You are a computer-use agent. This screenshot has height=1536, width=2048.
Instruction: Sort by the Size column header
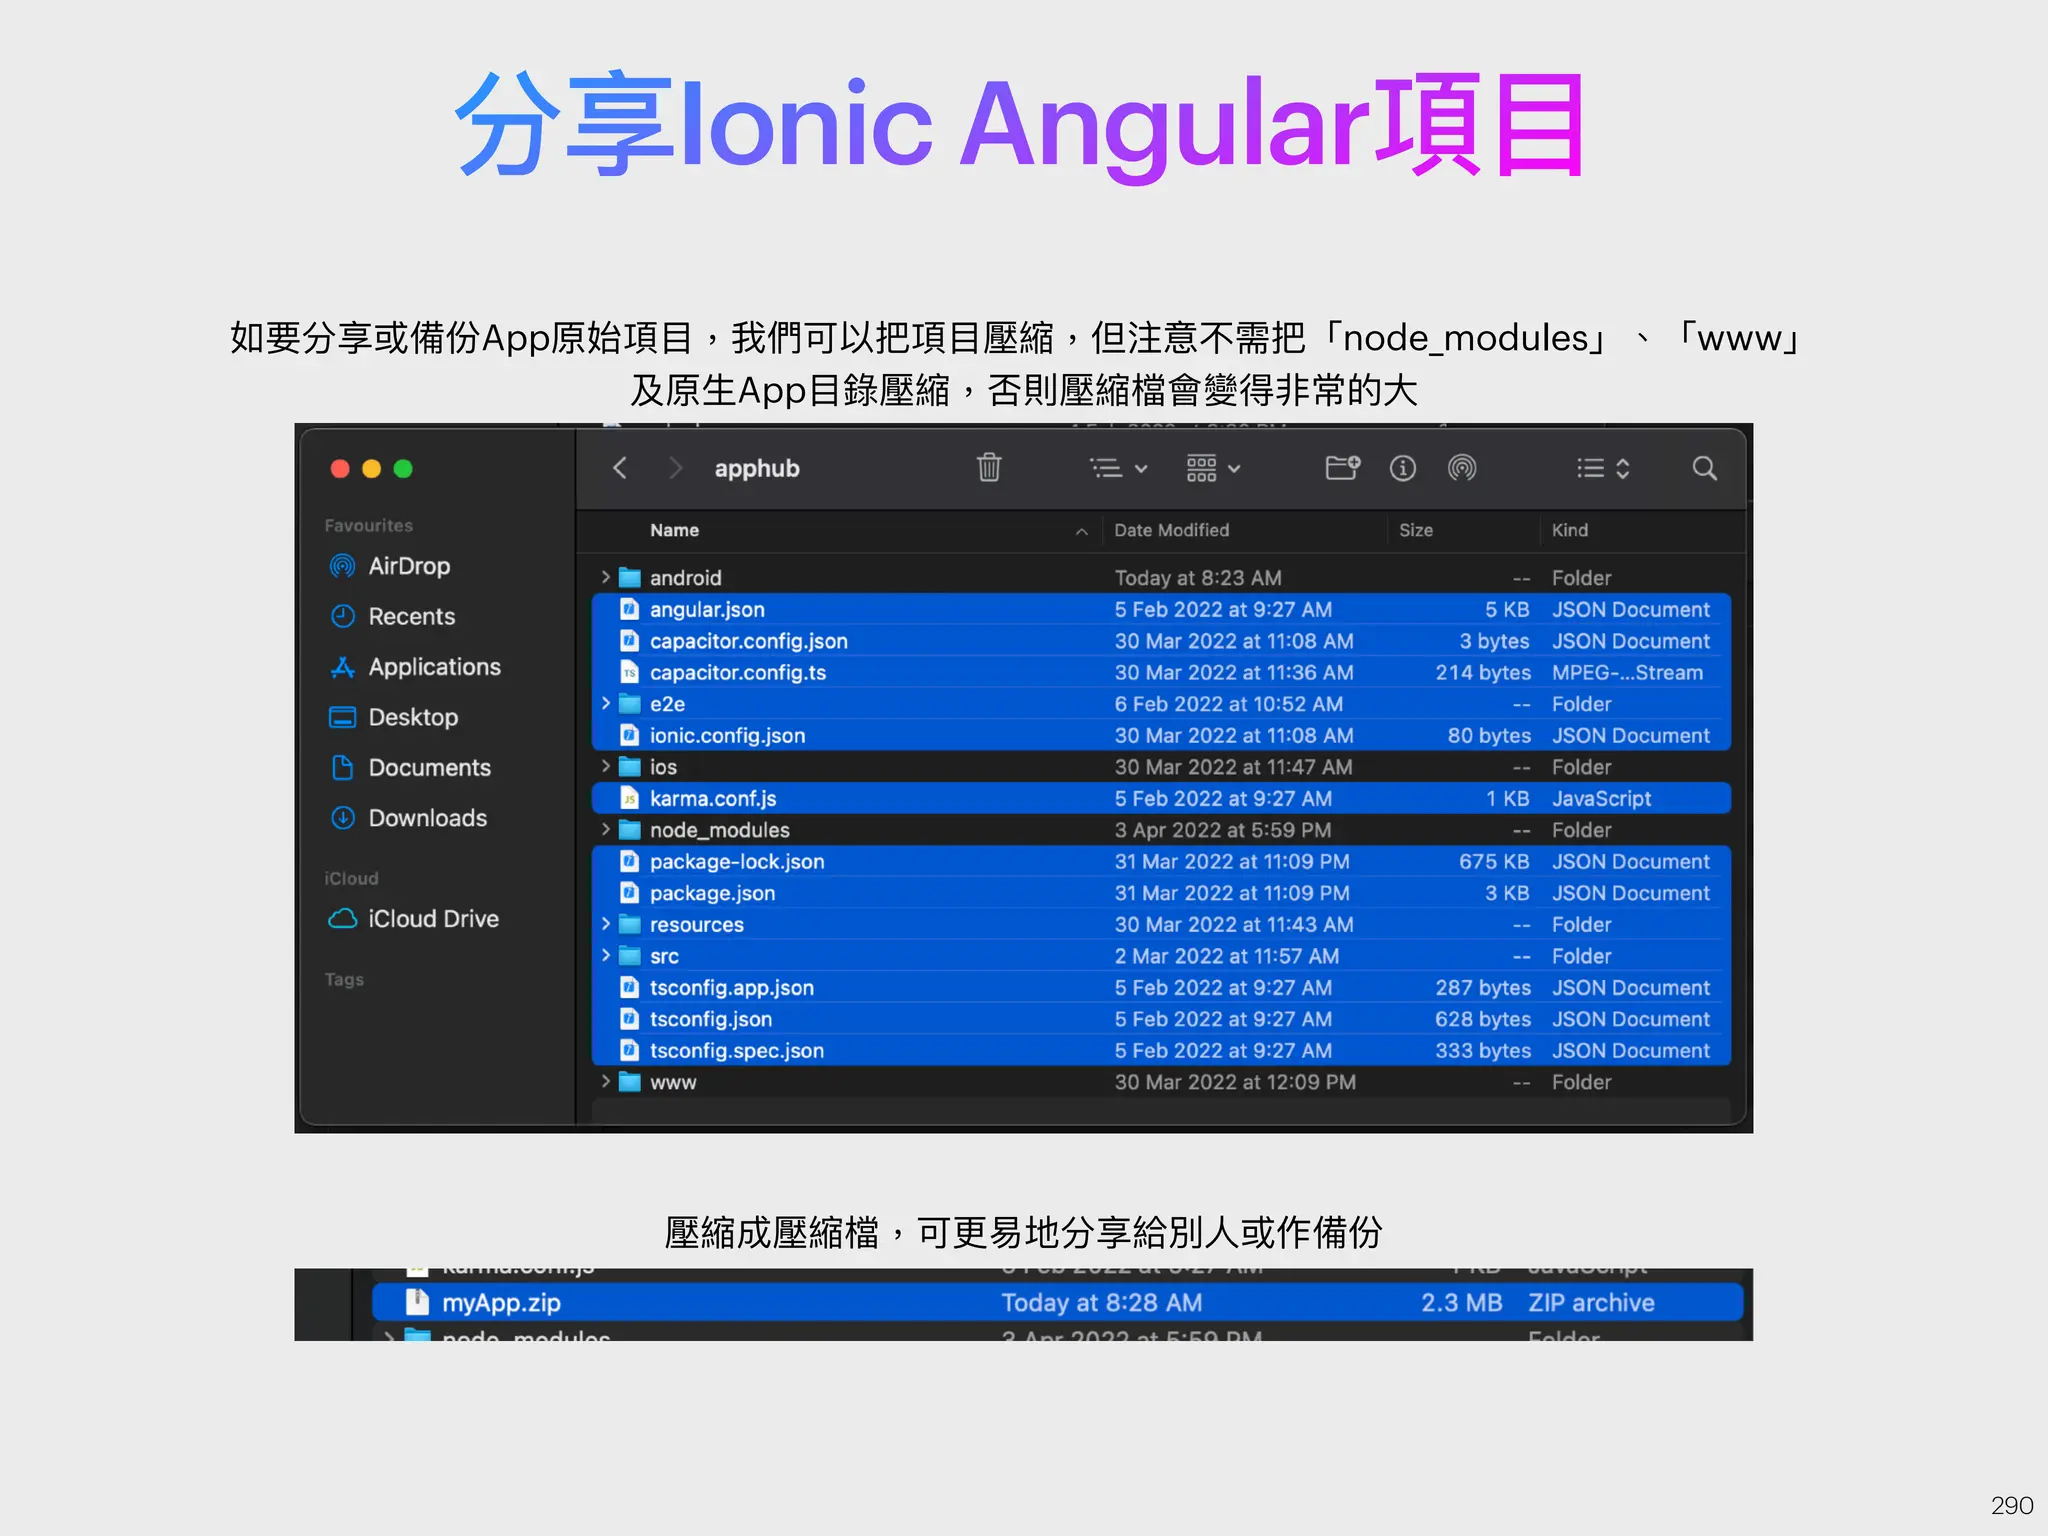tap(1416, 530)
